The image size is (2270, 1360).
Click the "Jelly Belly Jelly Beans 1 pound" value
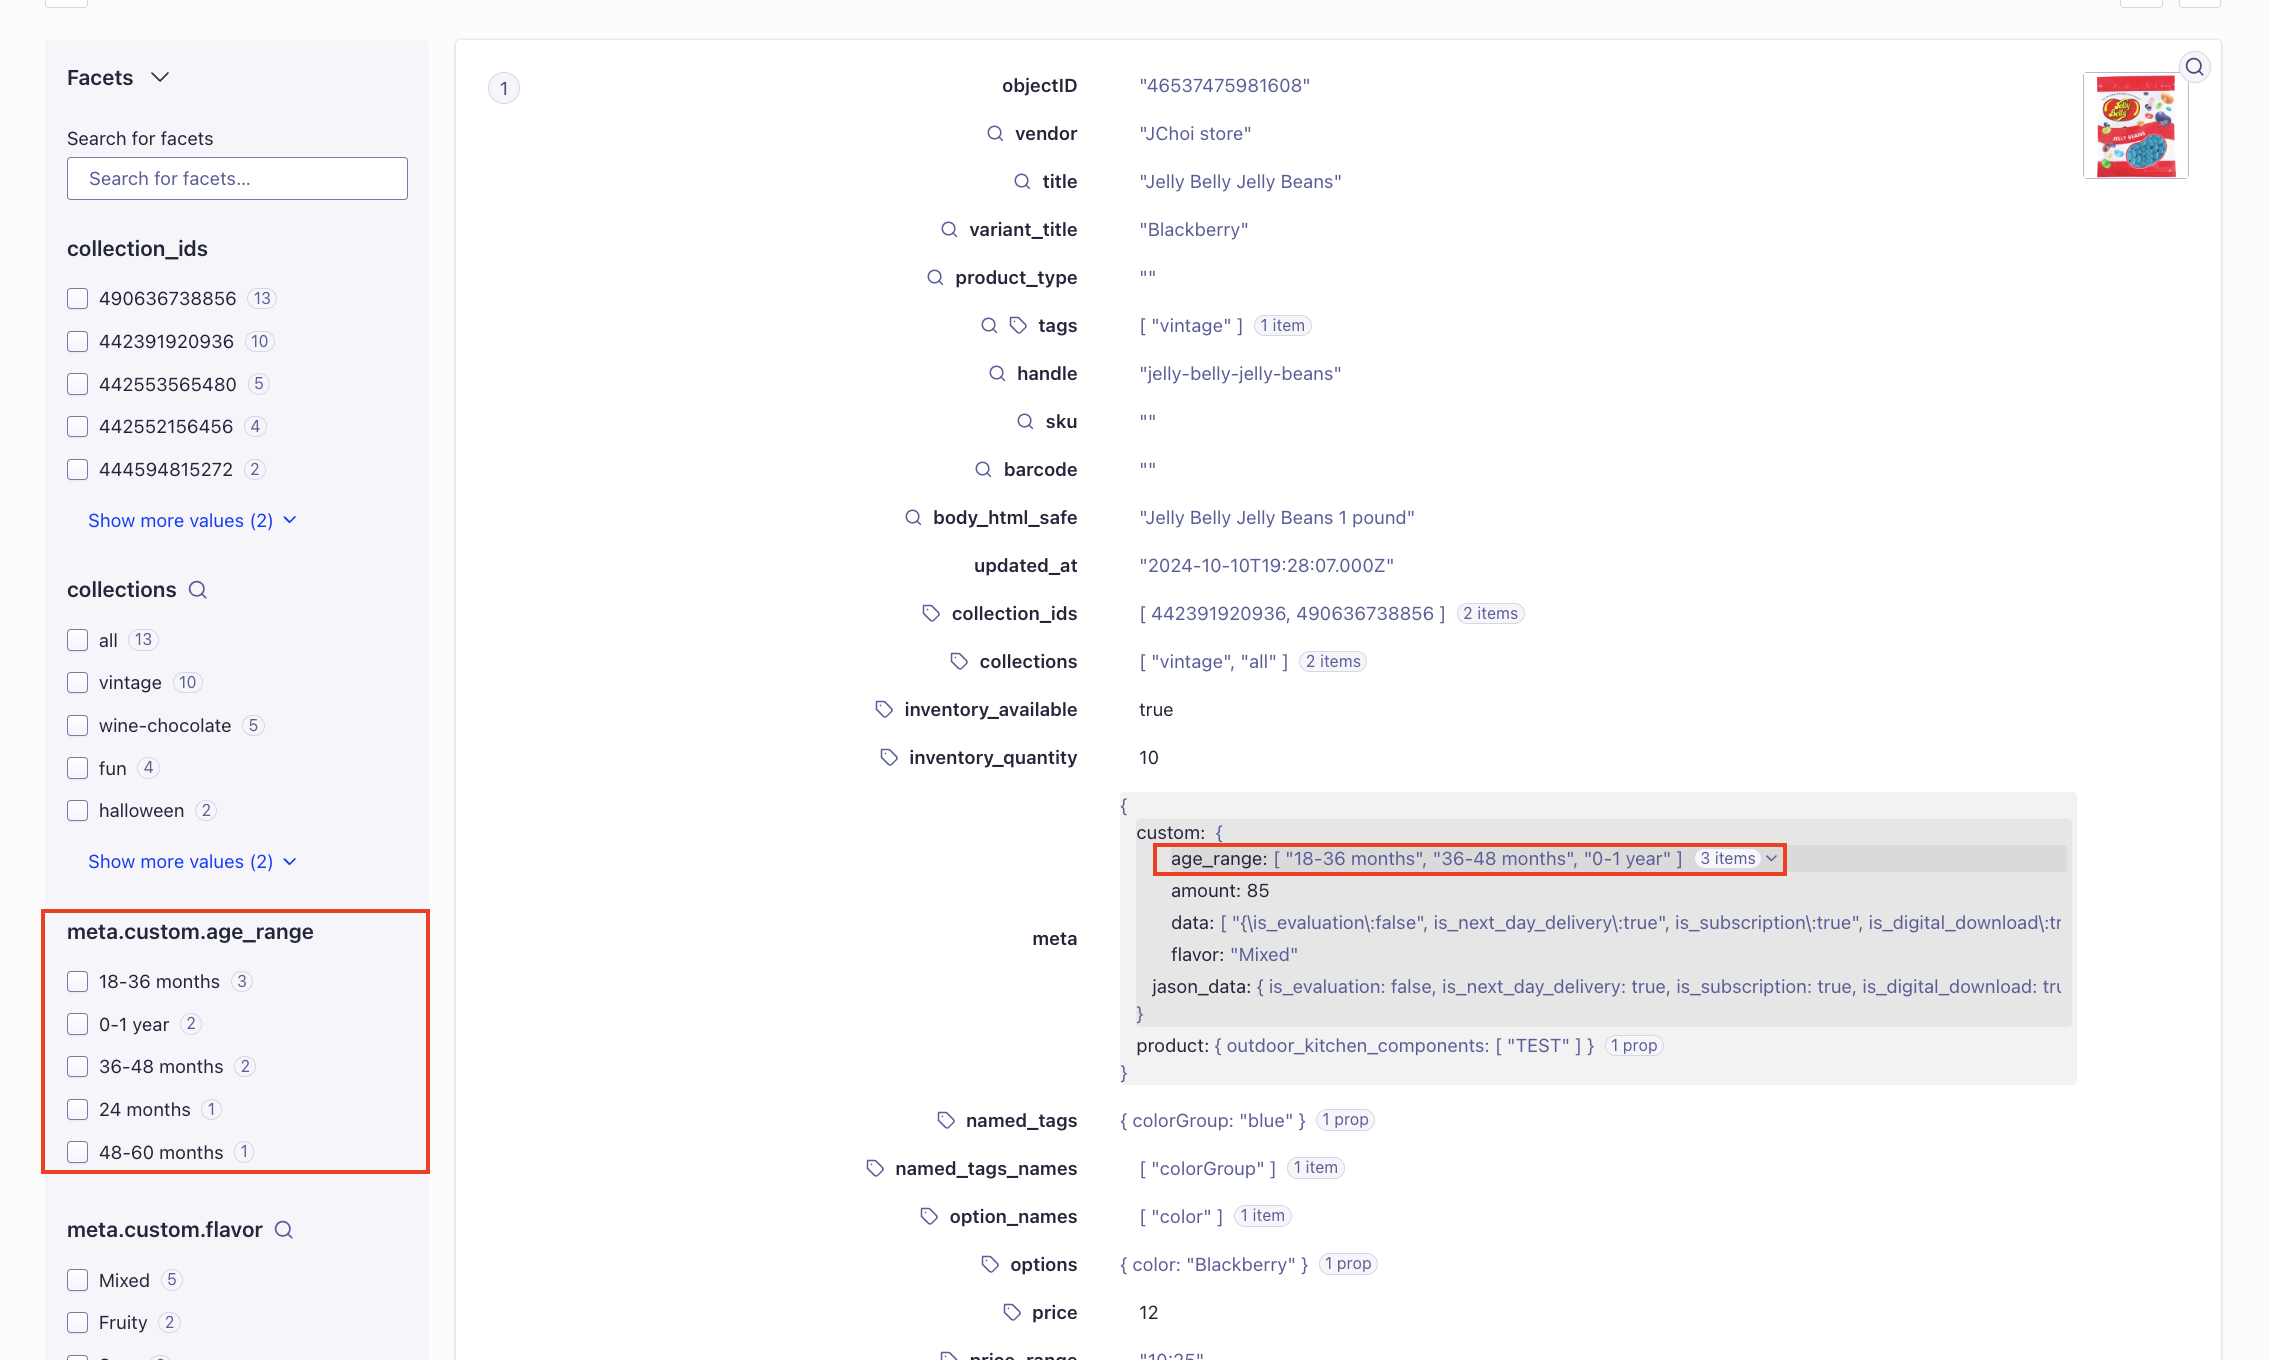click(1277, 517)
